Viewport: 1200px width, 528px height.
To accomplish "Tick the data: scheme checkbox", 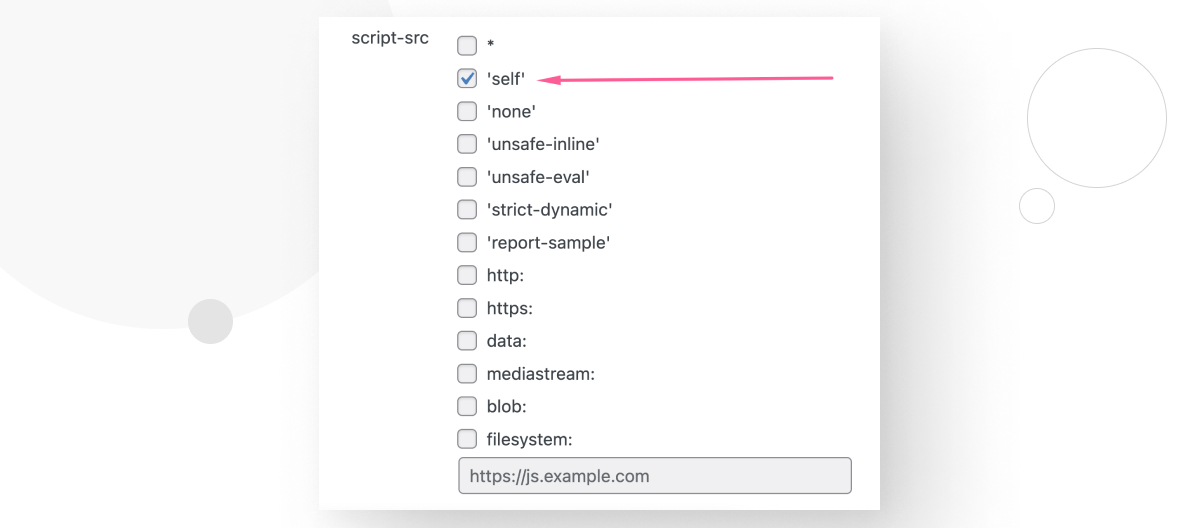I will pos(467,341).
